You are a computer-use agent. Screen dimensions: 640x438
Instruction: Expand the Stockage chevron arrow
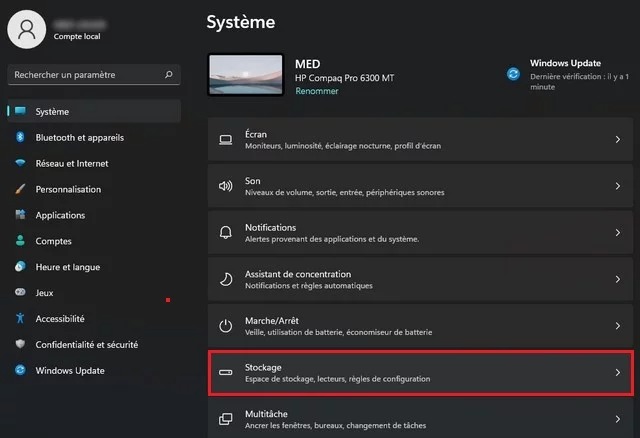[617, 373]
